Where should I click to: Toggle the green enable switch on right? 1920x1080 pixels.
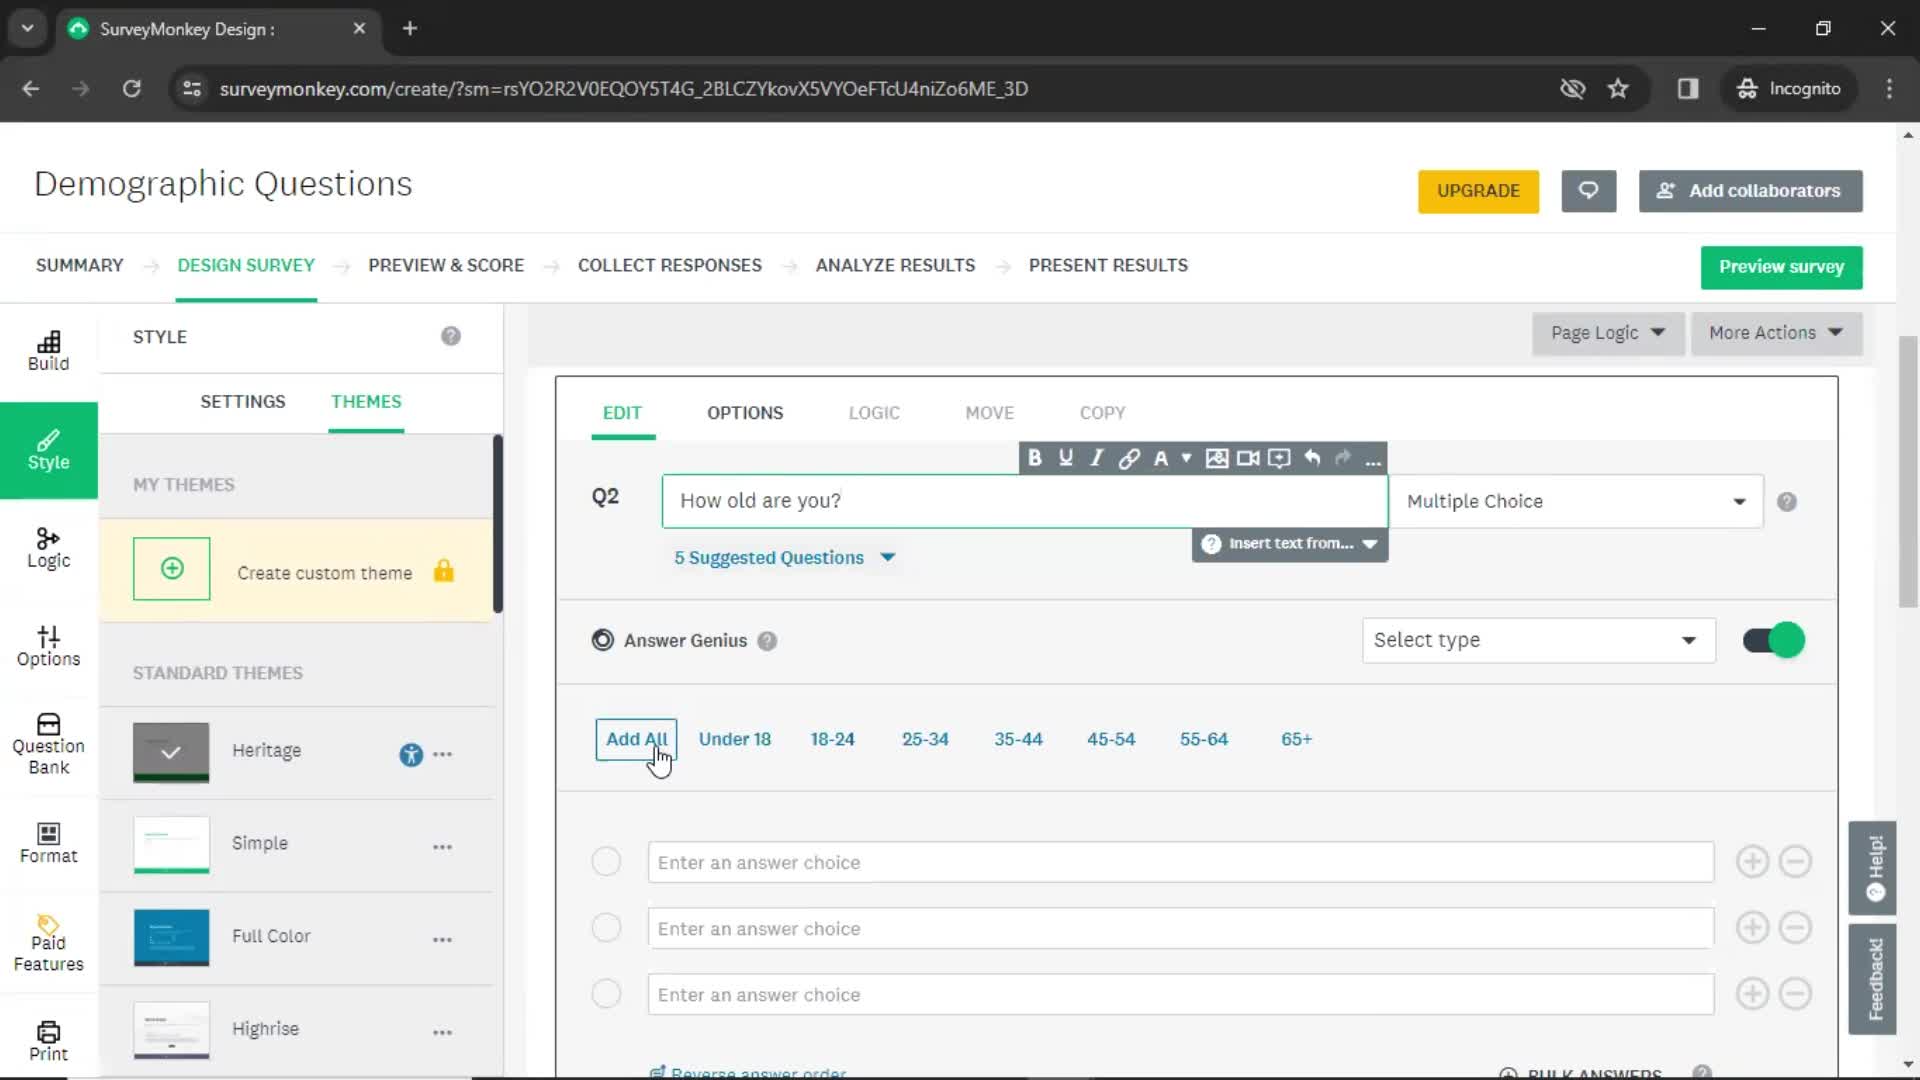1776,640
